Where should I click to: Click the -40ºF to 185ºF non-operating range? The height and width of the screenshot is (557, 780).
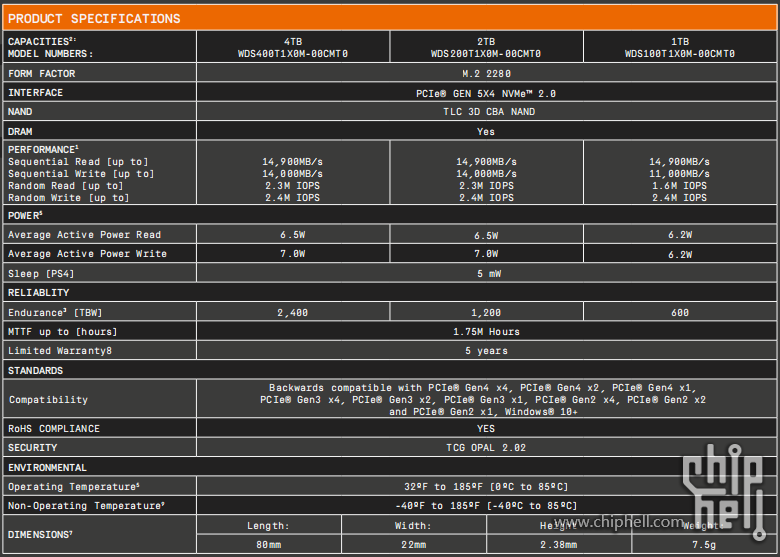(x=486, y=505)
